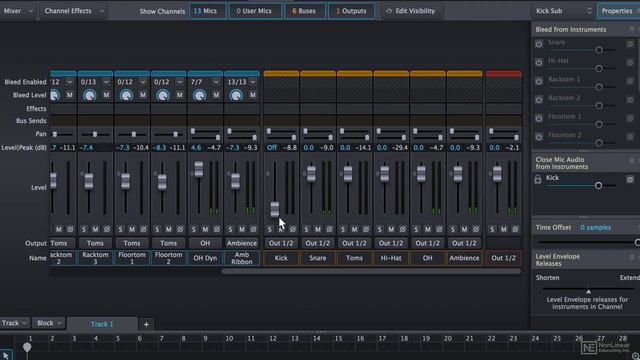The width and height of the screenshot is (640, 360).
Task: Select the arrow pointer tool in timeline
Action: [x=6, y=356]
